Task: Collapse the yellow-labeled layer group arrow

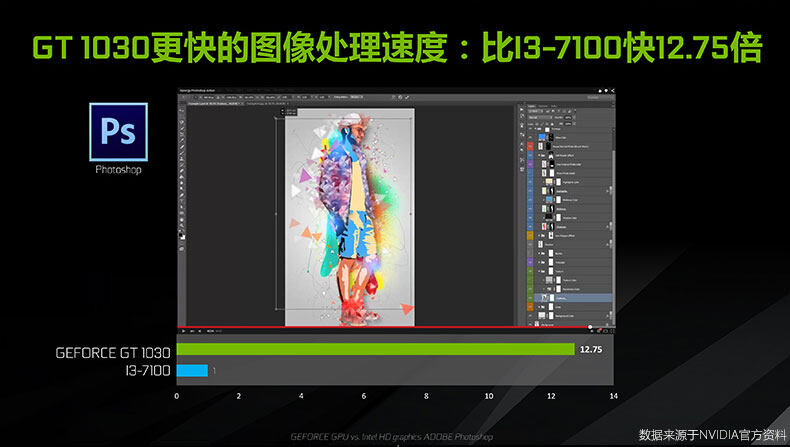Action: (x=539, y=235)
